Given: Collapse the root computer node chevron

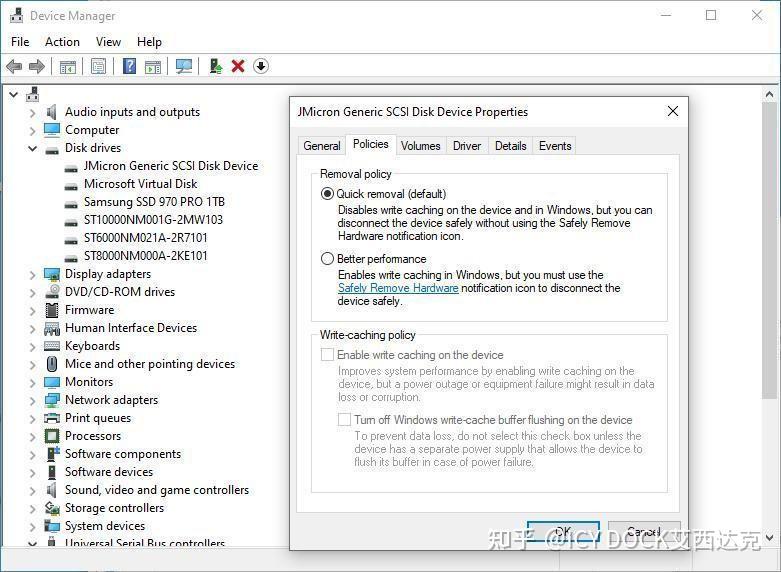Looking at the screenshot, I should [13, 94].
